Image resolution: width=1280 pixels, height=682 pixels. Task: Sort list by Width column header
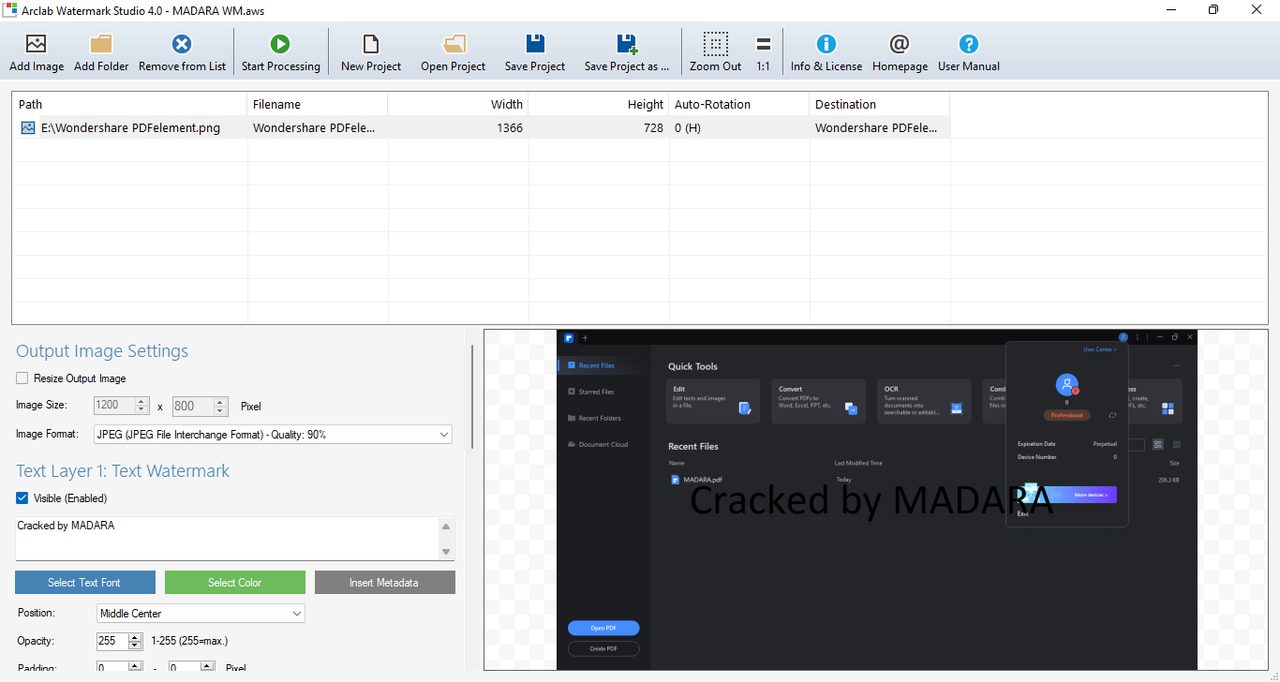[458, 104]
